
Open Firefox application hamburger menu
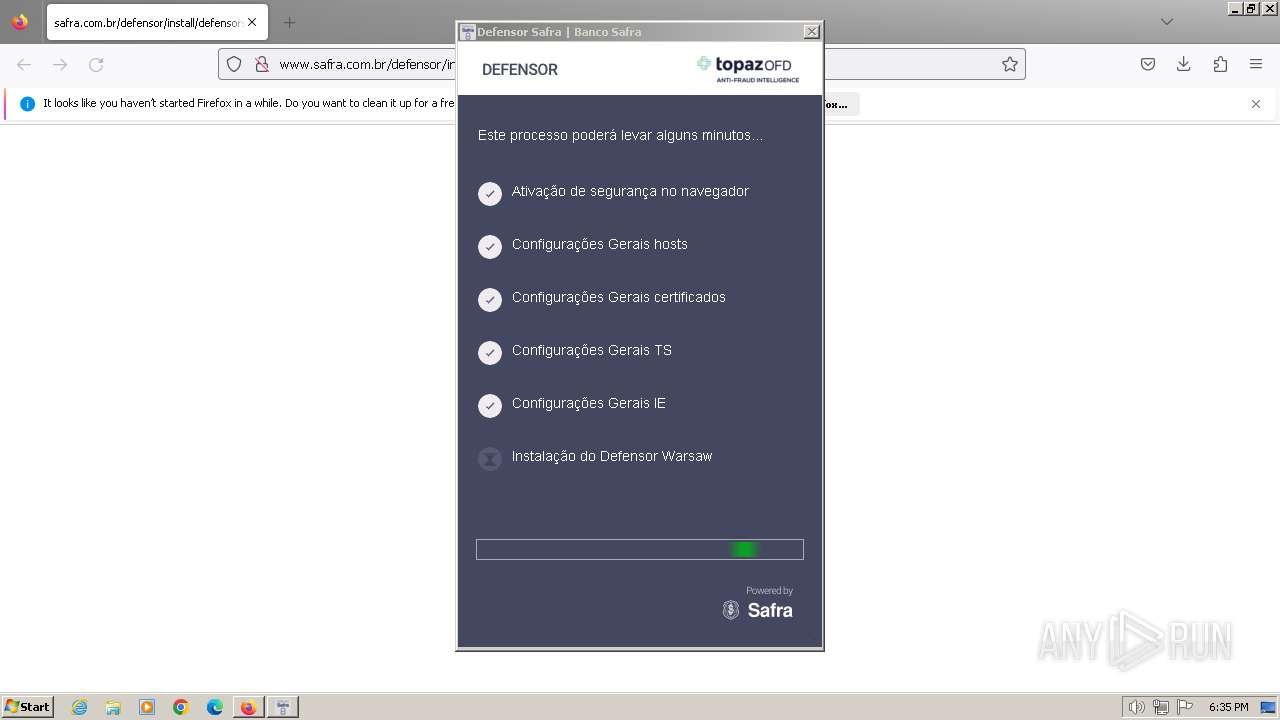1256,64
